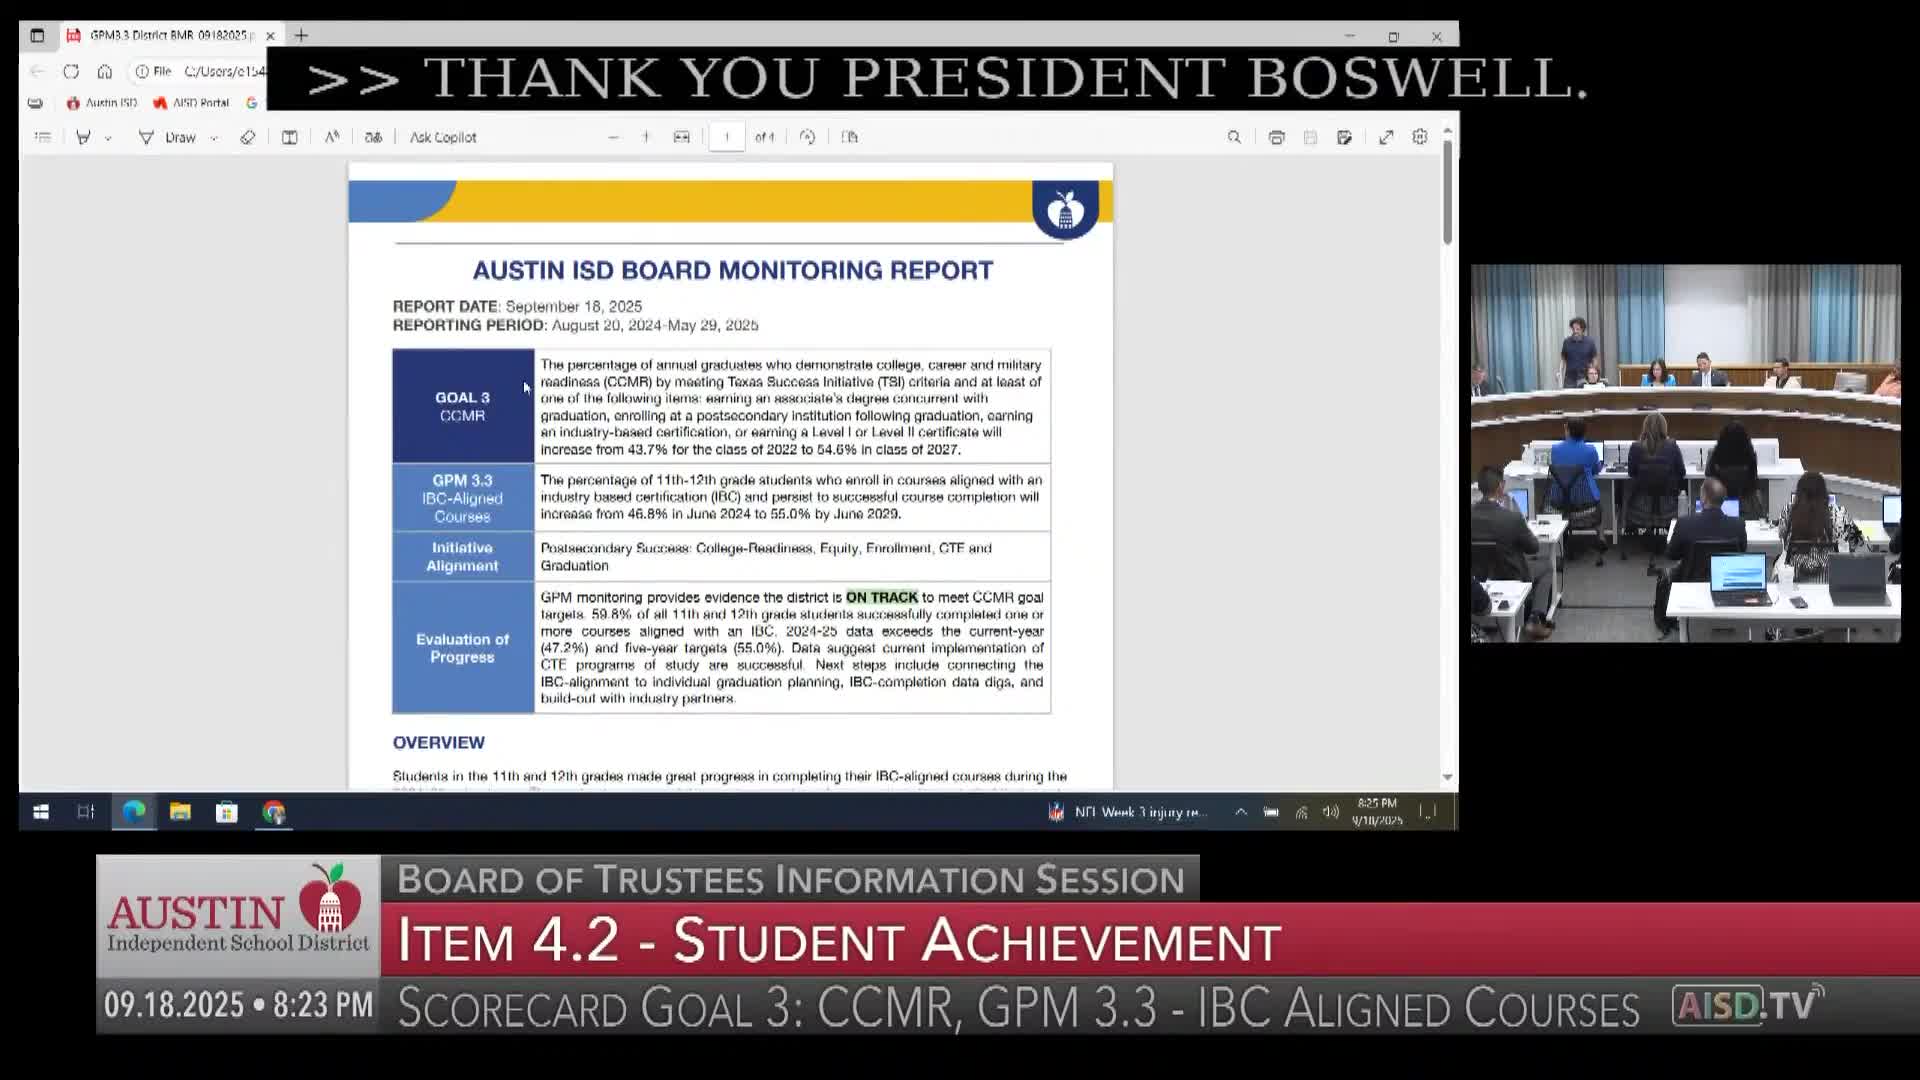Open the PDF settings gear
This screenshot has height=1080, width=1920.
(x=1420, y=137)
